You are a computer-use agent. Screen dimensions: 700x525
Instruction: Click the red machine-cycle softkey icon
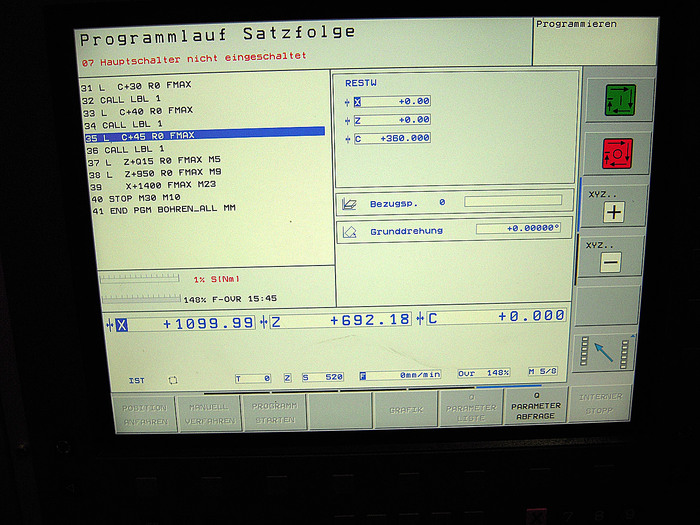tap(617, 154)
